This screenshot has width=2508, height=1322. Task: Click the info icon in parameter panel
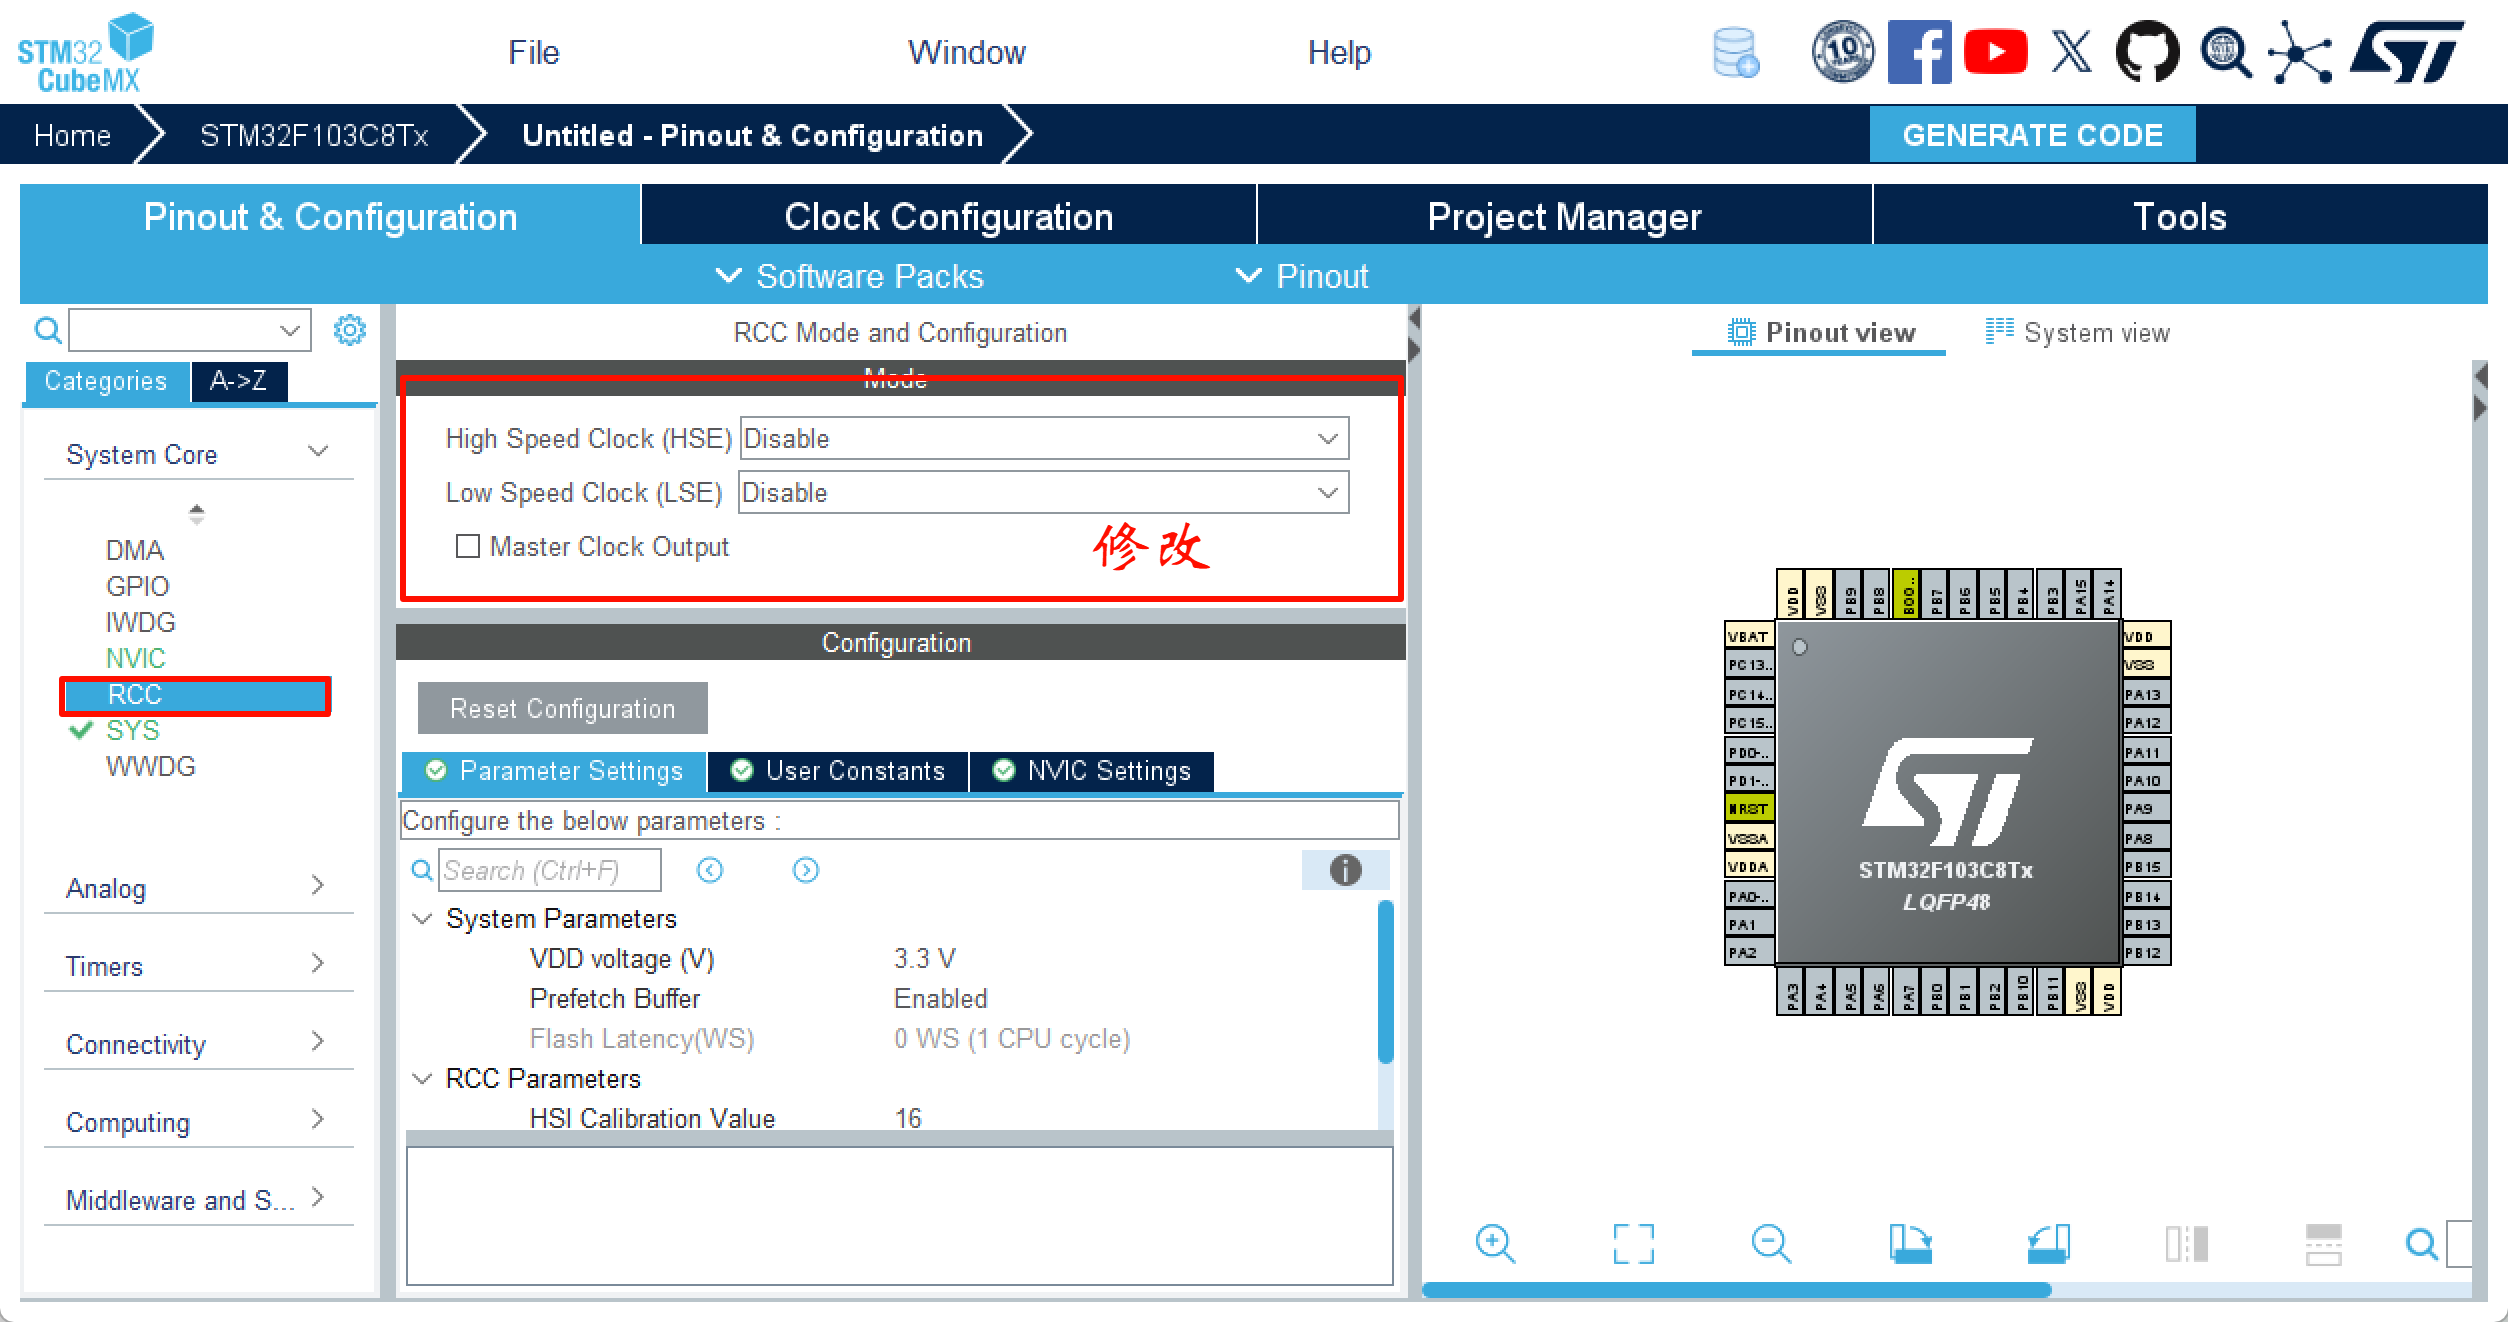[1345, 870]
